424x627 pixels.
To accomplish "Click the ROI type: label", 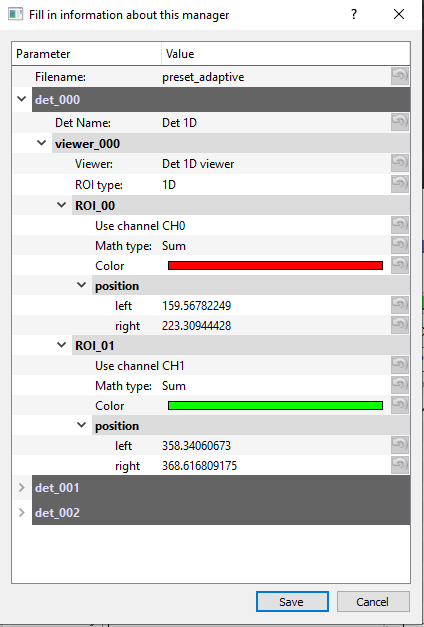I will pos(99,185).
